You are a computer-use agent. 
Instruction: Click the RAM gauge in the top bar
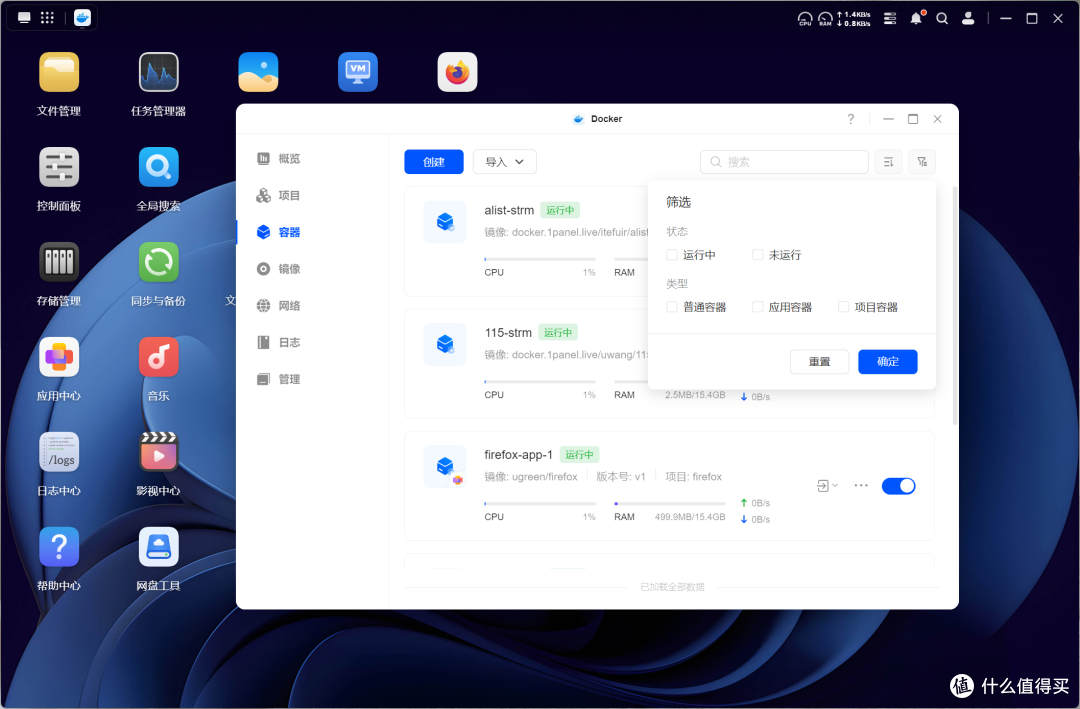pyautogui.click(x=825, y=19)
